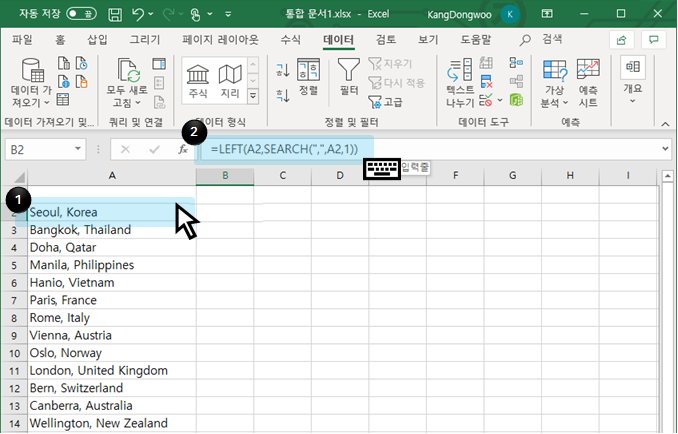678x434 pixels.
Task: Select row 7 header
Action: click(x=14, y=300)
